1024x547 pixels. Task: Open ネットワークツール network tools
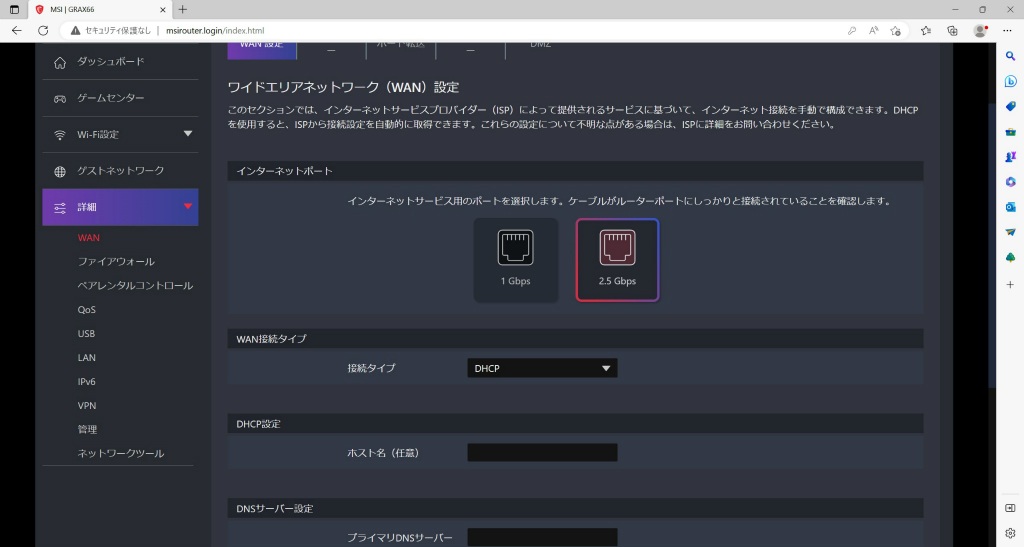coord(121,454)
